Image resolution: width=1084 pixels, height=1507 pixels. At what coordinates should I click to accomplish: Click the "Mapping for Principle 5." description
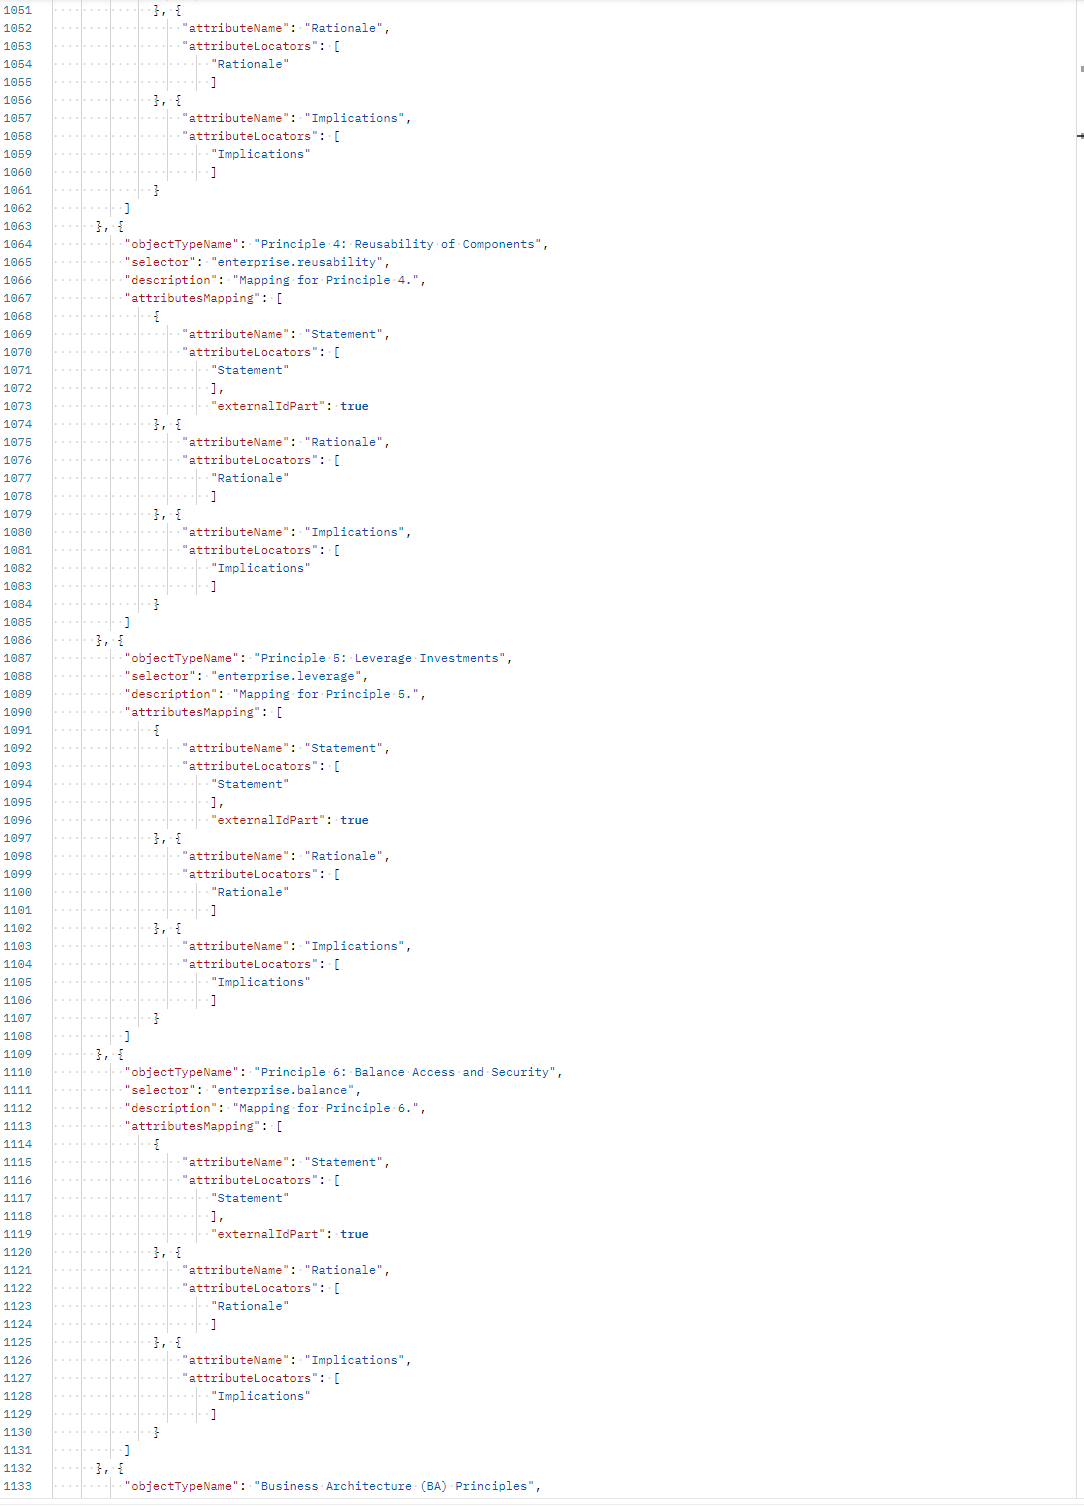(x=326, y=694)
